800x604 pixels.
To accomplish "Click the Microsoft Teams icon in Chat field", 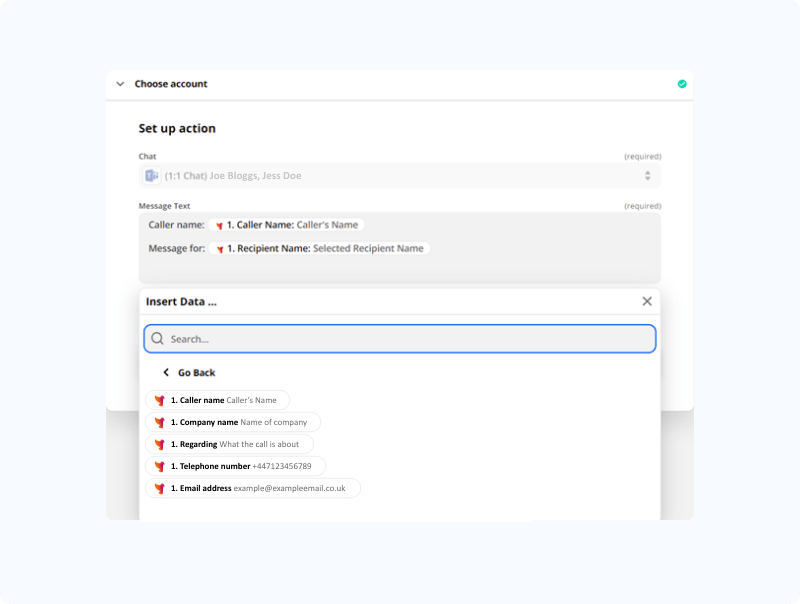I will (152, 175).
